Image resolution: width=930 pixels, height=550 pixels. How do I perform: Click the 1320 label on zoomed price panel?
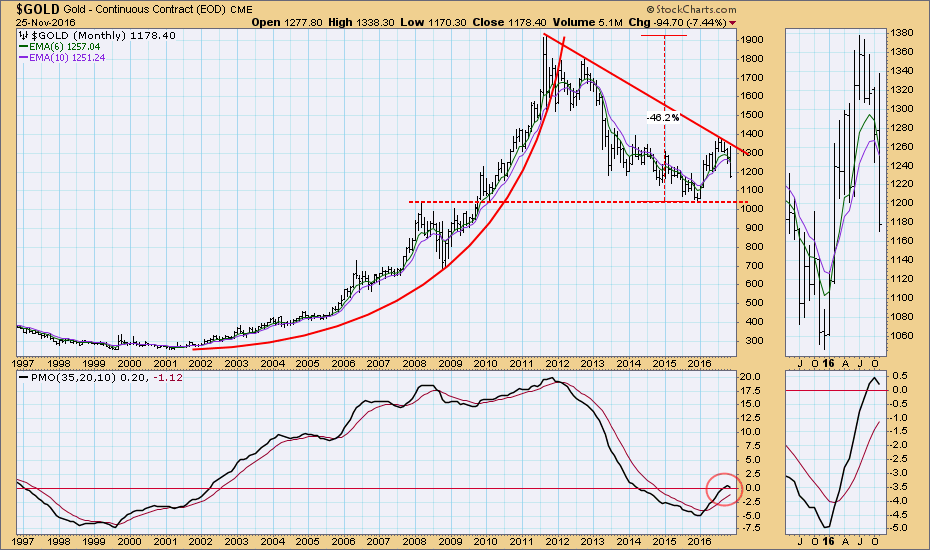click(x=902, y=90)
